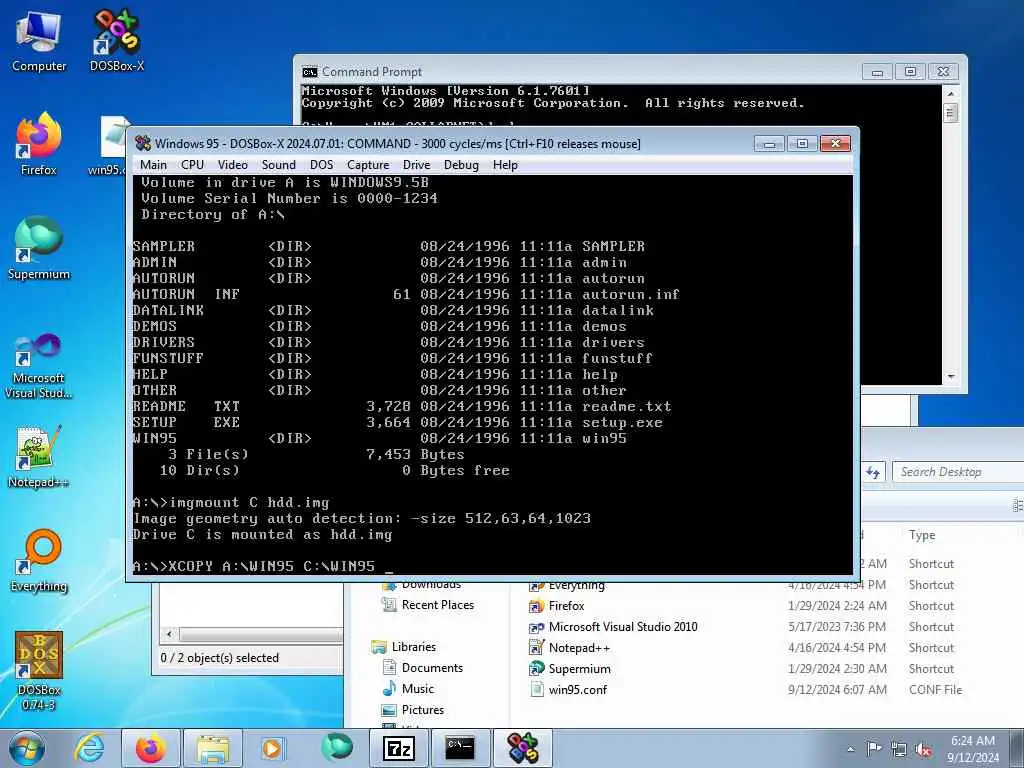
Task: Open Supermium from the taskbar
Action: tap(336, 748)
